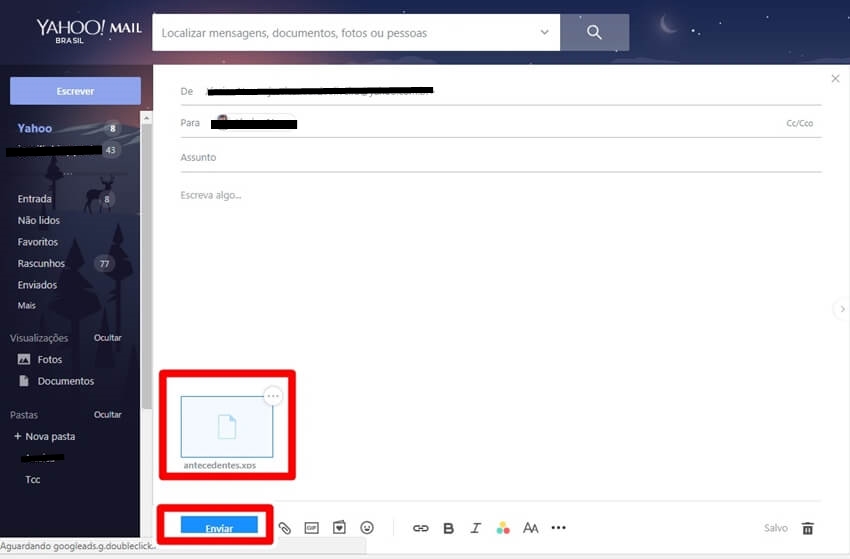
Task: Toggle bold text formatting
Action: [x=448, y=528]
